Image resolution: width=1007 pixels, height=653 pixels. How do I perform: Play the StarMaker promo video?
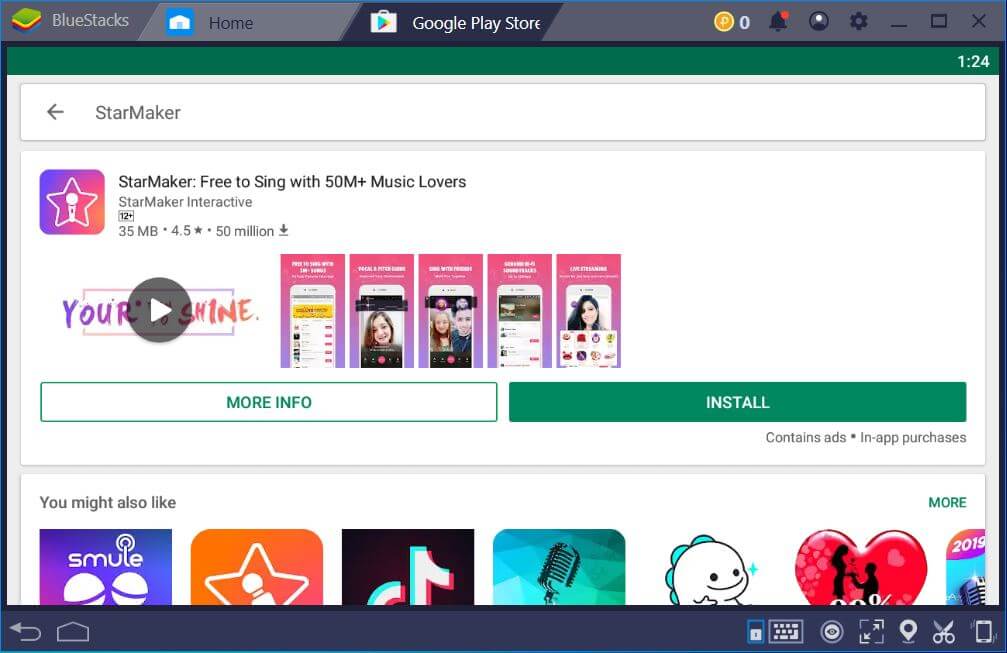tap(159, 310)
